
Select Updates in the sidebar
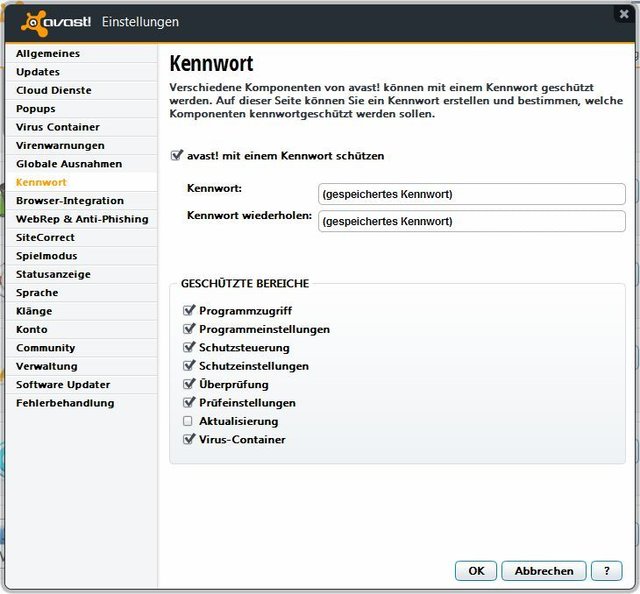click(x=38, y=72)
